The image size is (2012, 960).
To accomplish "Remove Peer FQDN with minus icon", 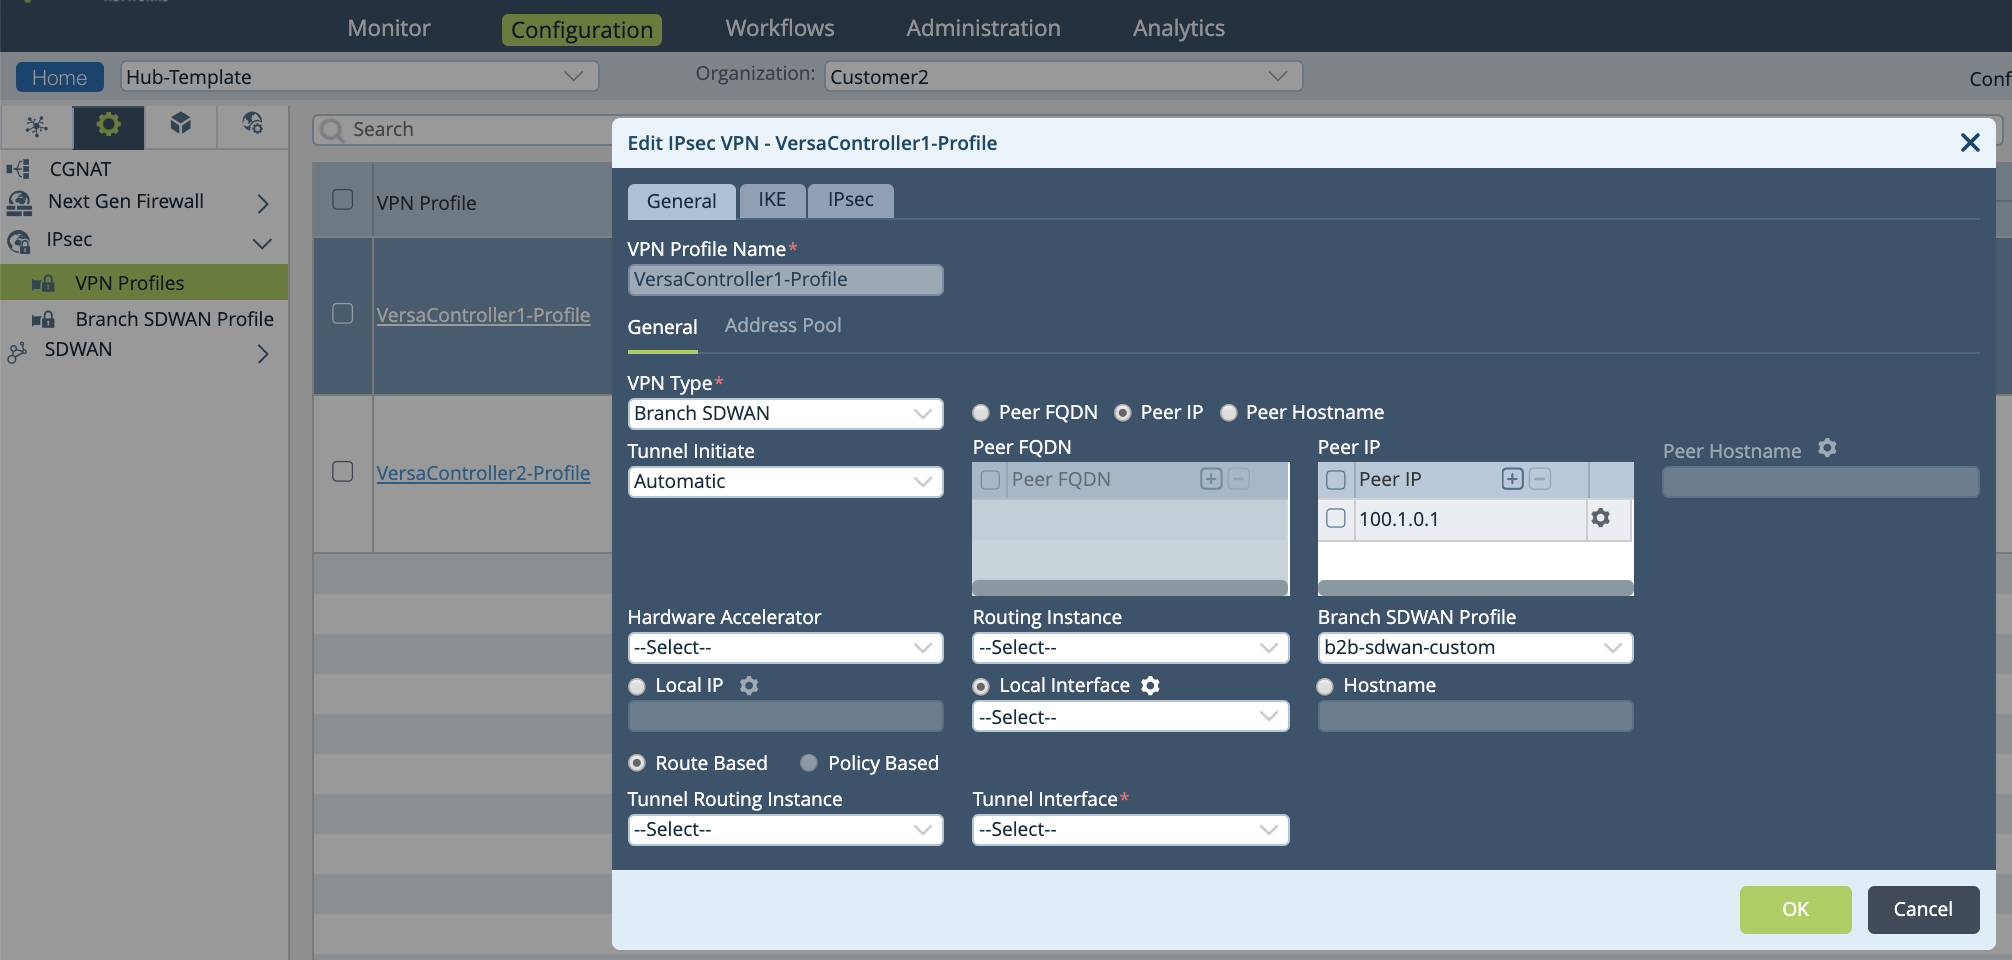I will pyautogui.click(x=1238, y=479).
